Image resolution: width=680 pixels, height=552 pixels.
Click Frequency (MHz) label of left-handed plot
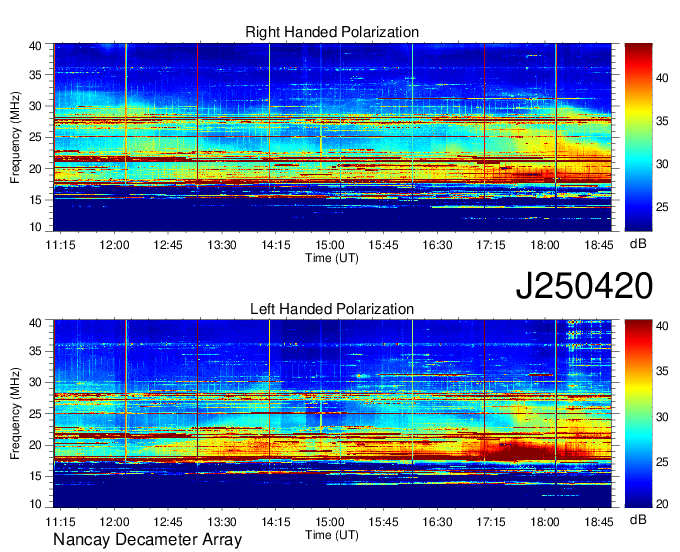click(15, 414)
